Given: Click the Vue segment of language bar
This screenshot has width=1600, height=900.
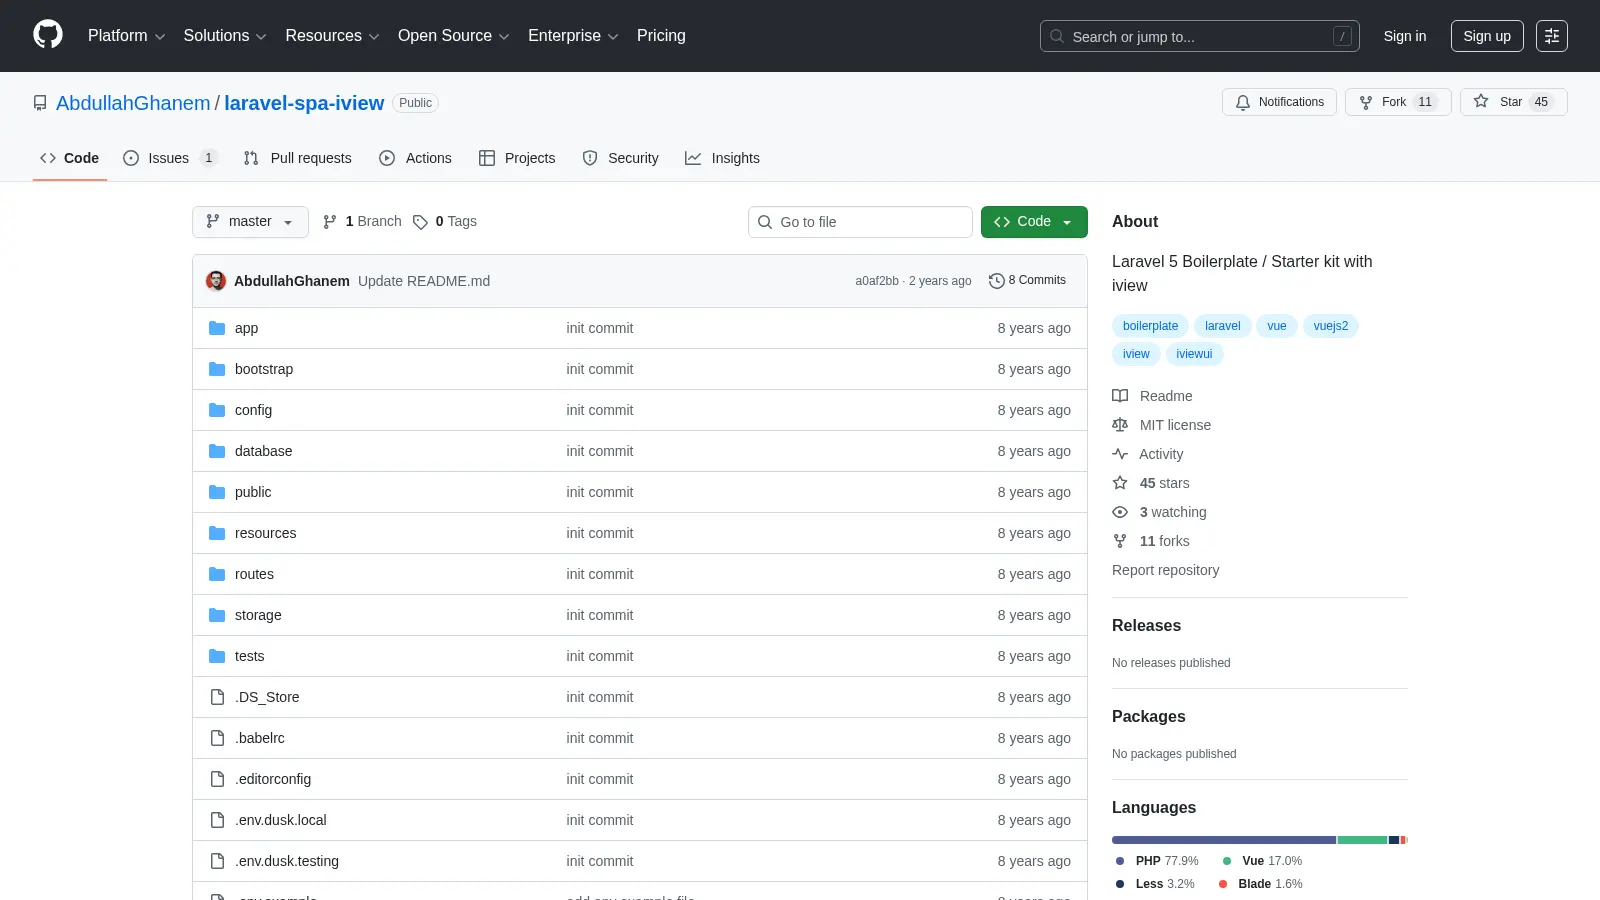Looking at the screenshot, I should 1362,840.
